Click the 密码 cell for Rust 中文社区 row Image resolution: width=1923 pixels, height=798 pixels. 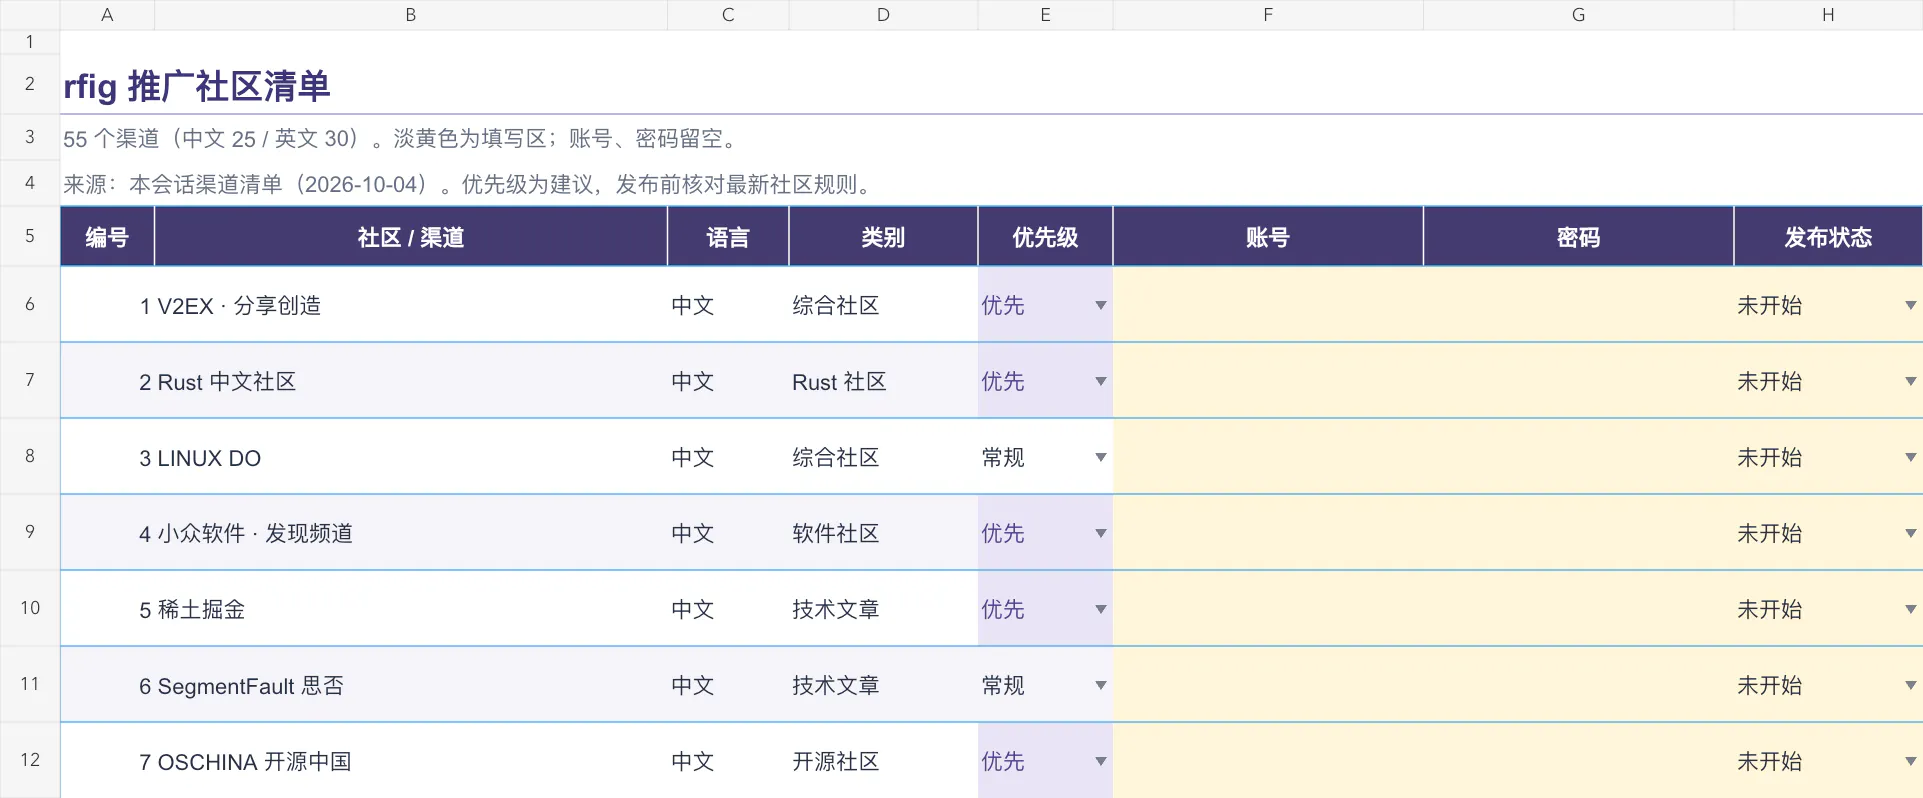(x=1578, y=381)
